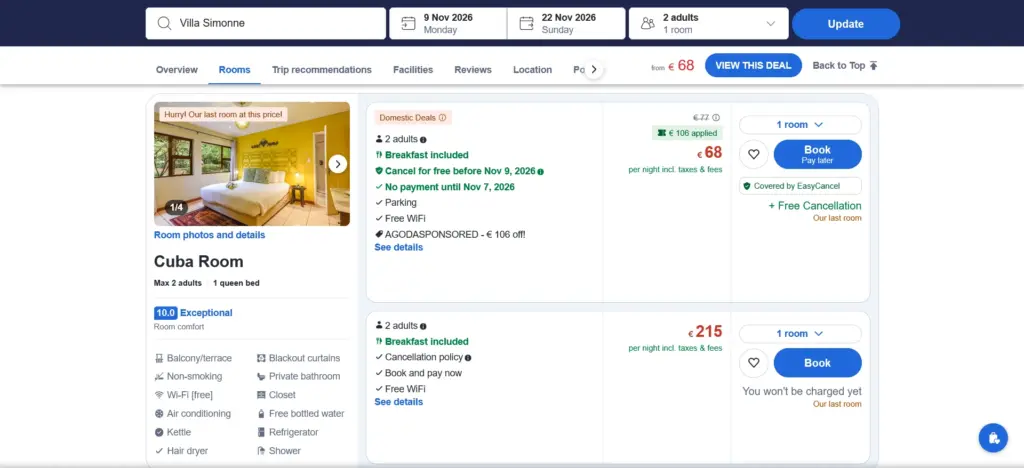Viewport: 1024px width, 468px height.
Task: Open 1 room dropdown for €68 offer
Action: click(x=800, y=125)
